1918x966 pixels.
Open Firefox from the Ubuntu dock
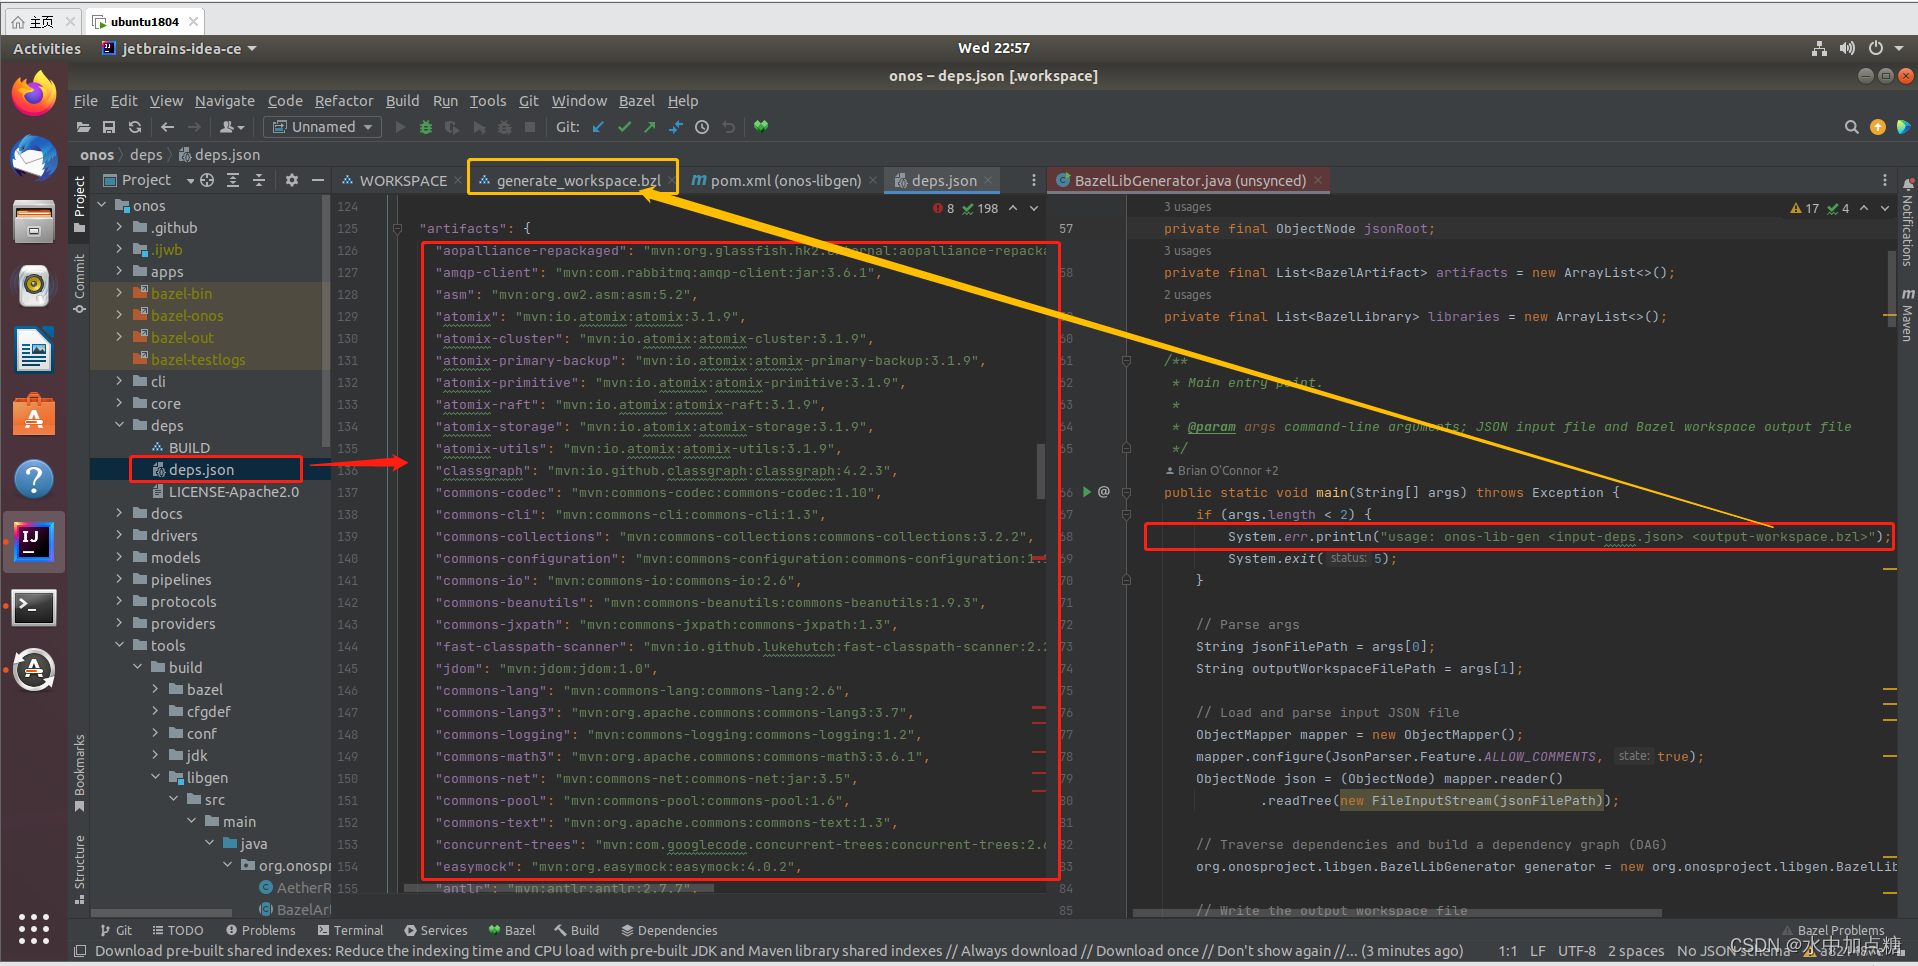click(34, 94)
